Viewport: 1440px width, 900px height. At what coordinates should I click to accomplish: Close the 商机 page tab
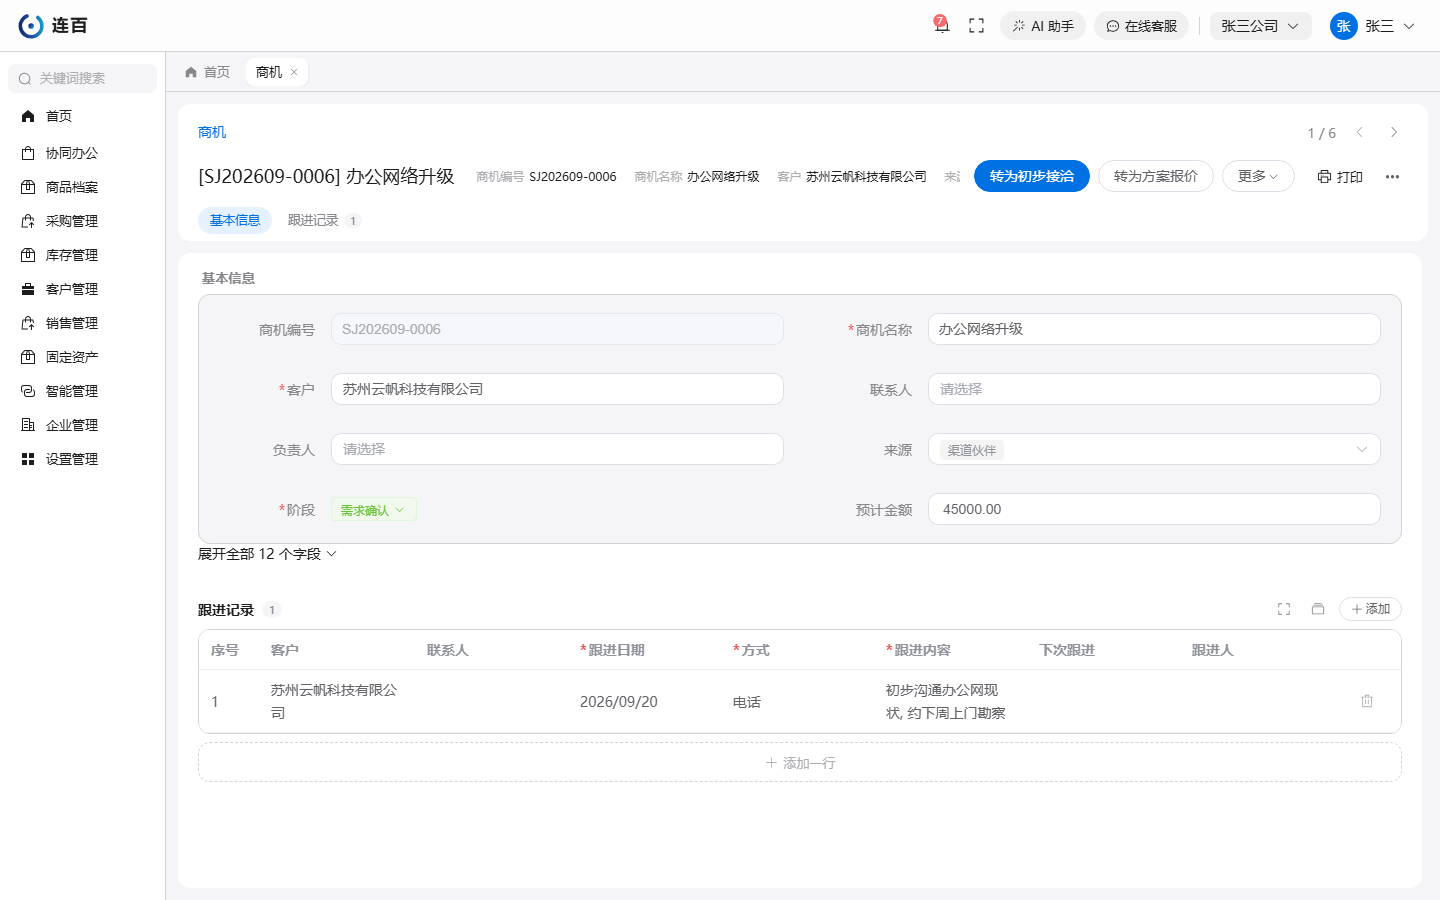294,72
